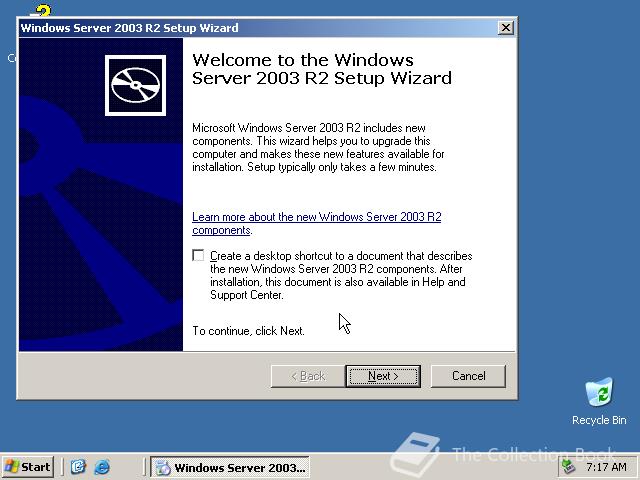Click the Next button to continue setup
The height and width of the screenshot is (480, 640).
[x=383, y=376]
